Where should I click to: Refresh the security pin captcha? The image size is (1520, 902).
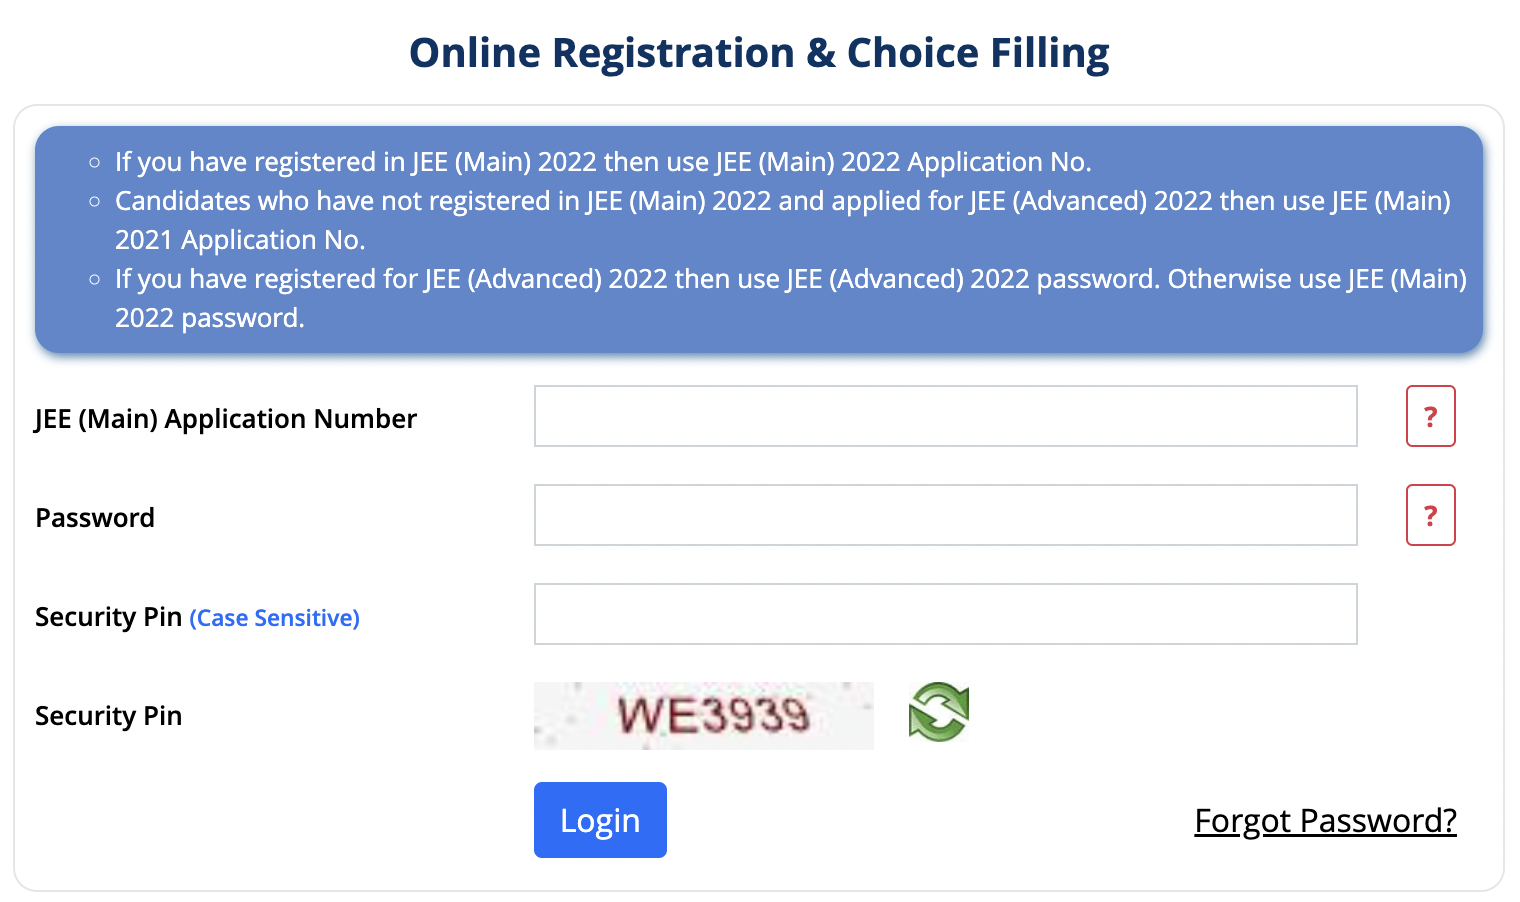[938, 713]
